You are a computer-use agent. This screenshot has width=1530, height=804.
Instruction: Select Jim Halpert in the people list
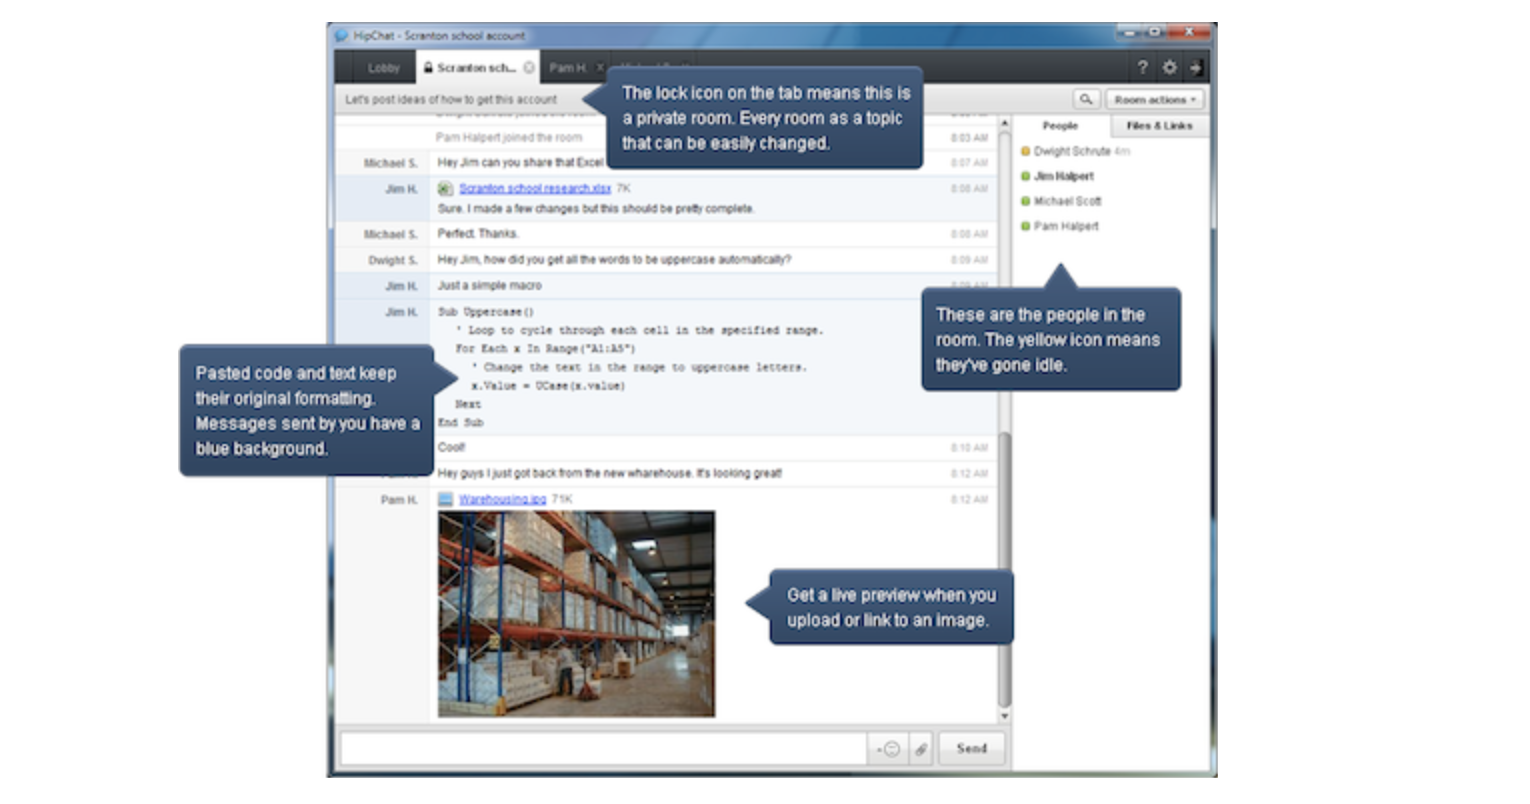[1064, 176]
